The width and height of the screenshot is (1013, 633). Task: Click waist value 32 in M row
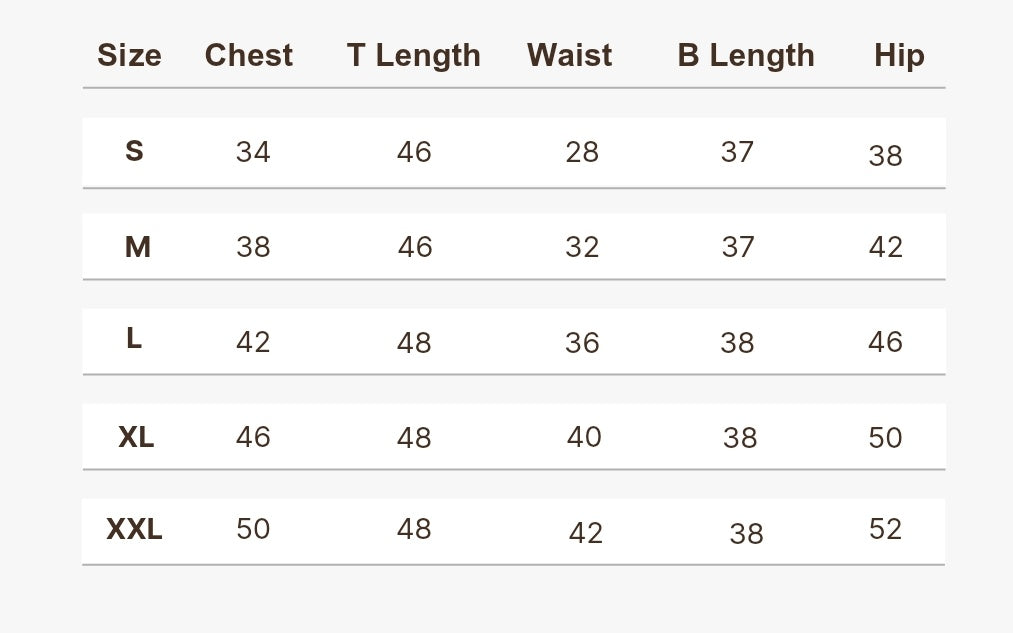click(582, 247)
